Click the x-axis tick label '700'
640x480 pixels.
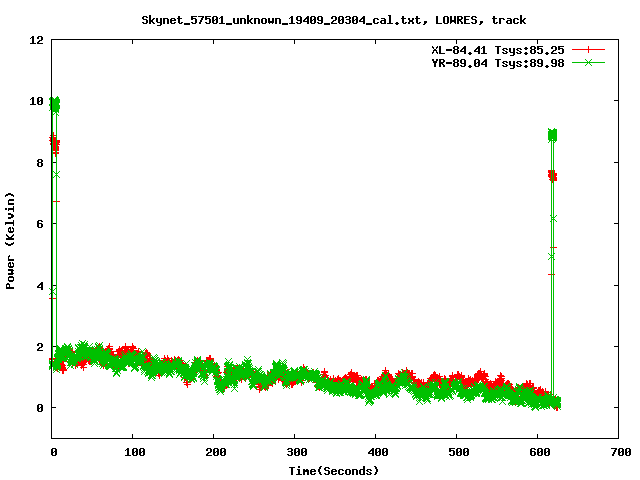pyautogui.click(x=620, y=452)
